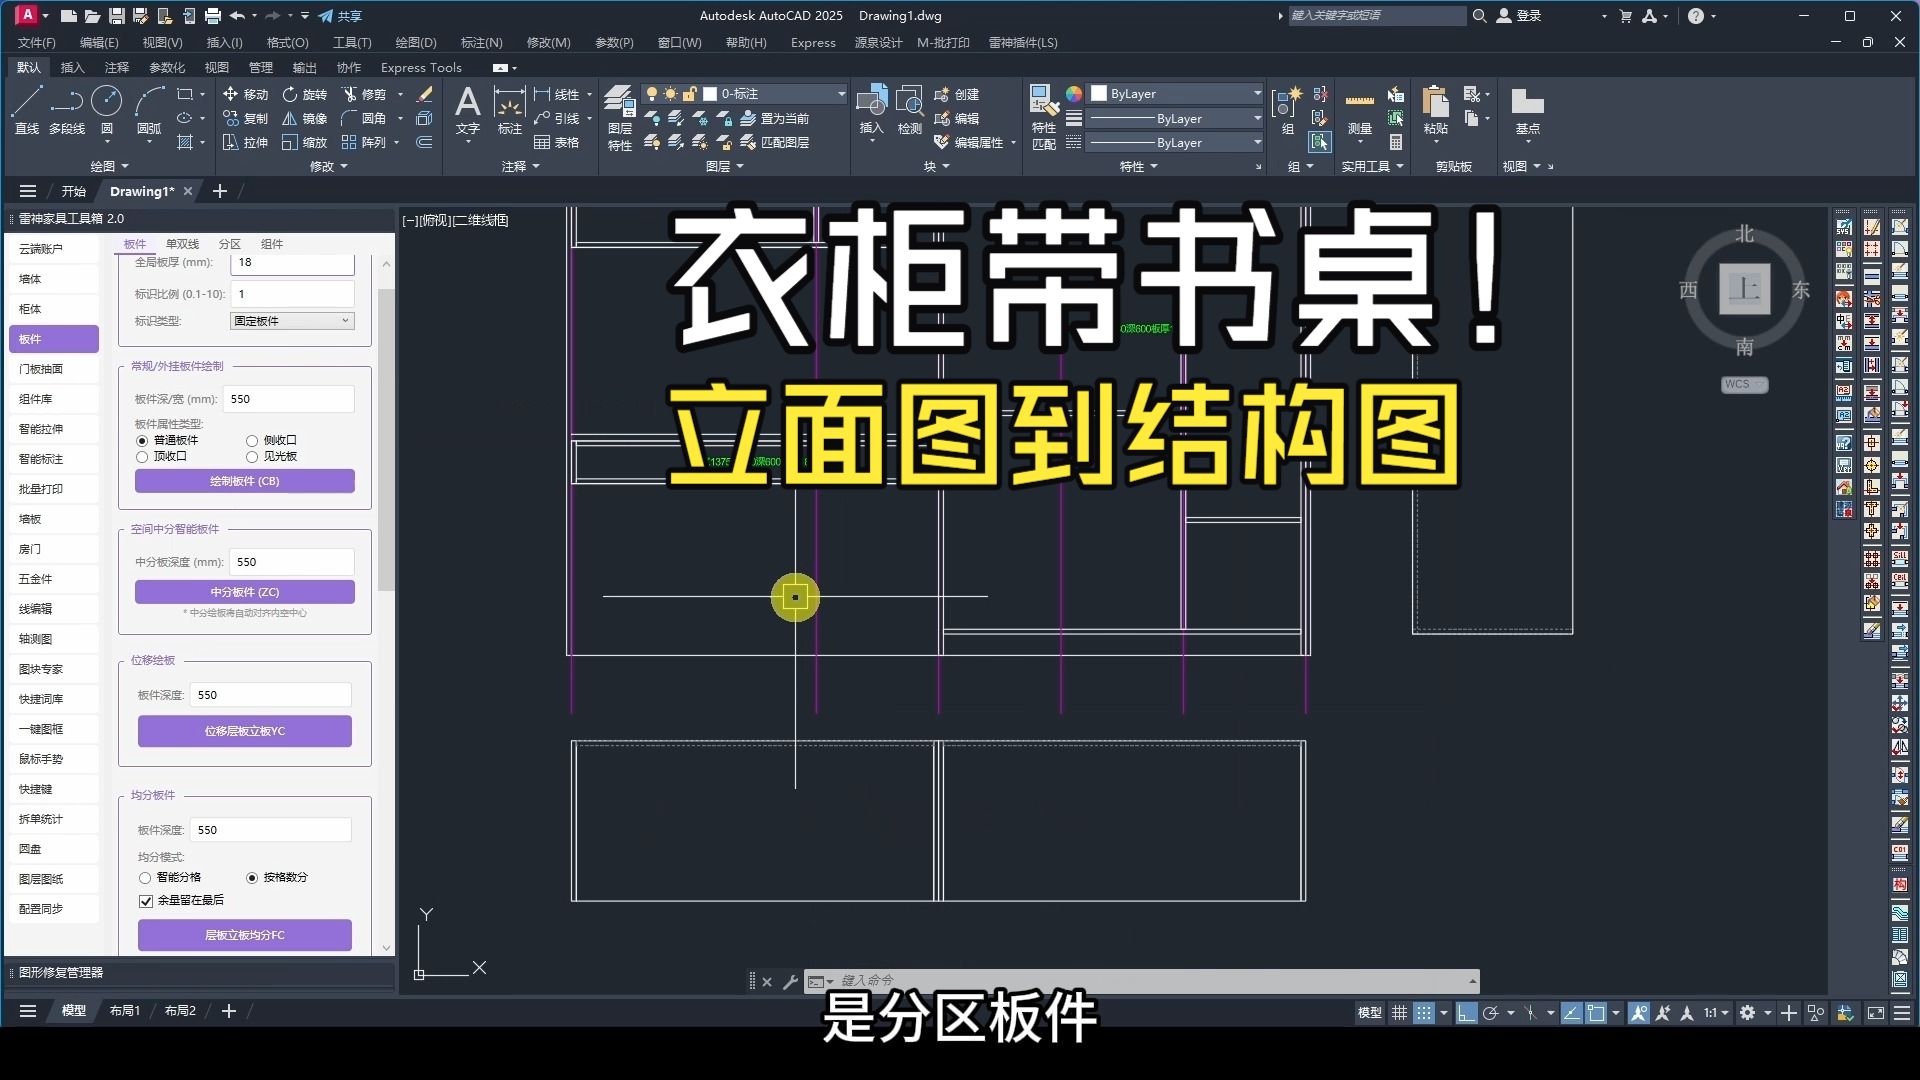1920x1080 pixels.
Task: Click the Trim (修剪) tool
Action: pos(364,94)
